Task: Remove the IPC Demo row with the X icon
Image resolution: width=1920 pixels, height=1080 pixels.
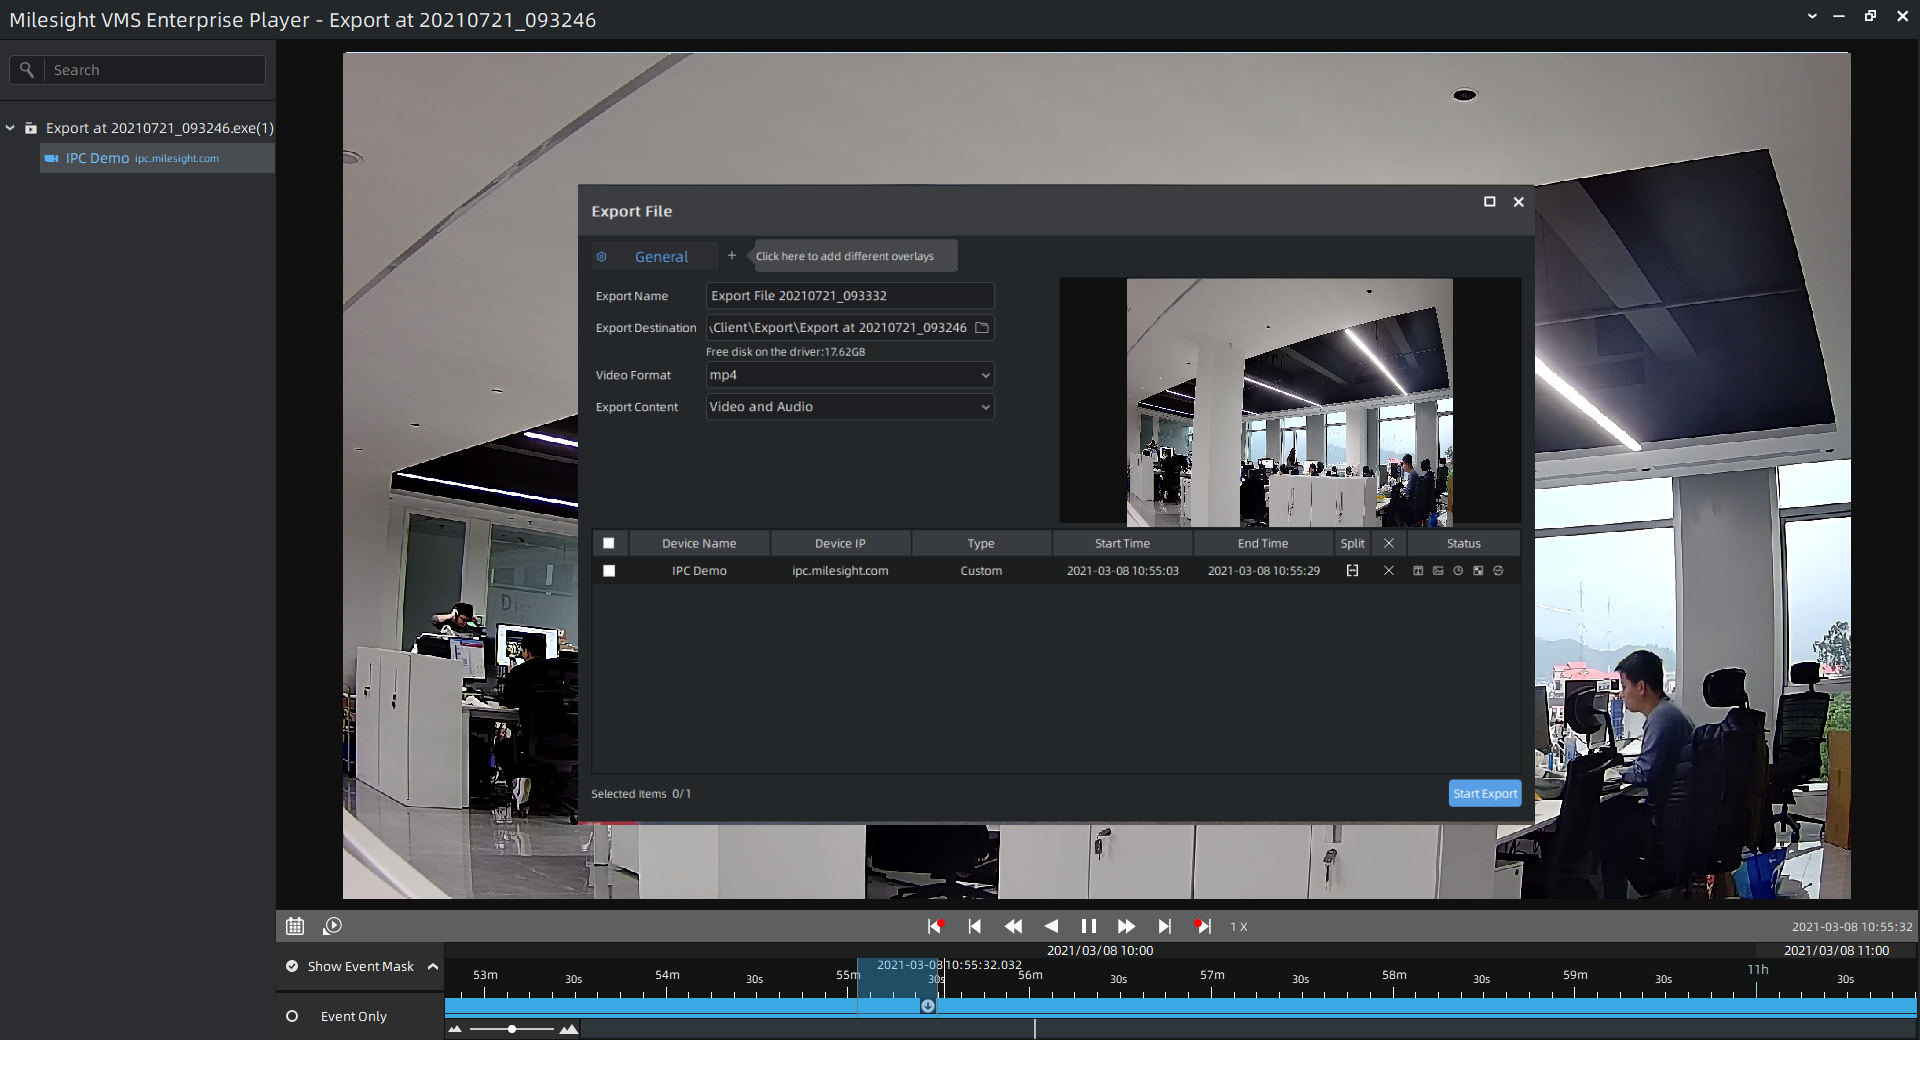Action: click(x=1388, y=571)
